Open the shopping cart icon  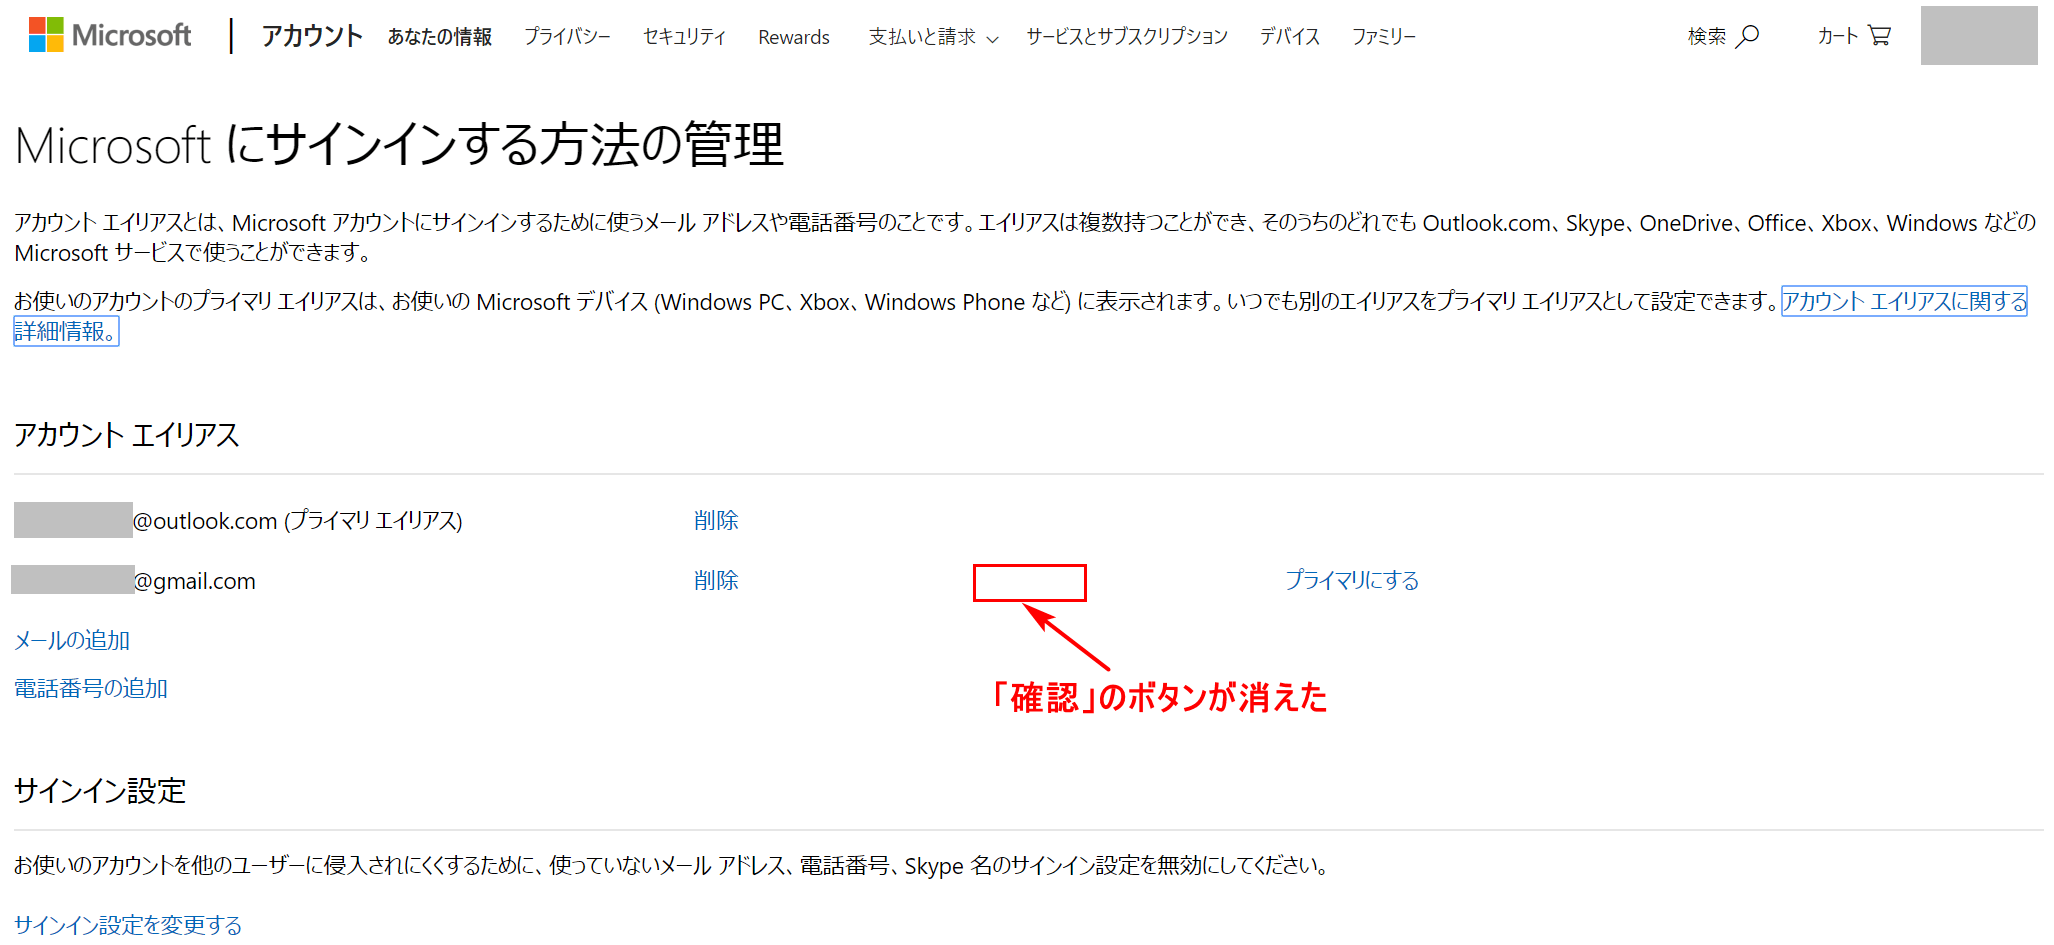[x=1879, y=36]
